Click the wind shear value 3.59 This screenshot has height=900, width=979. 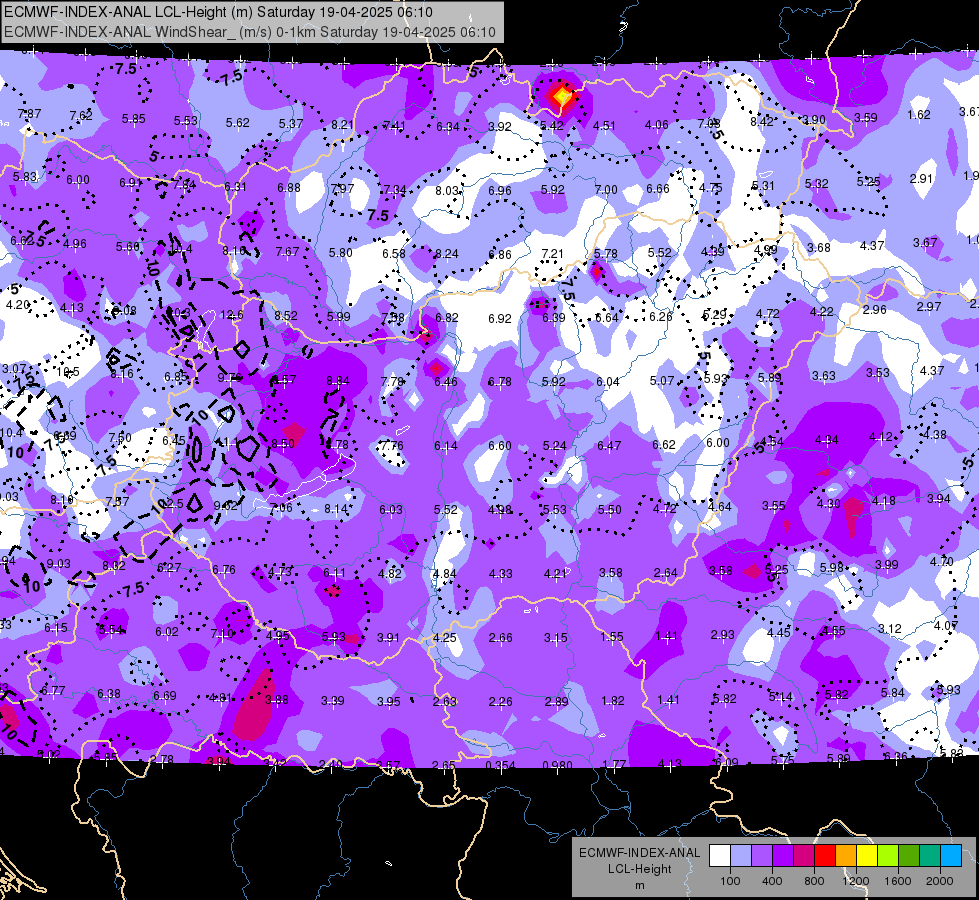click(865, 117)
